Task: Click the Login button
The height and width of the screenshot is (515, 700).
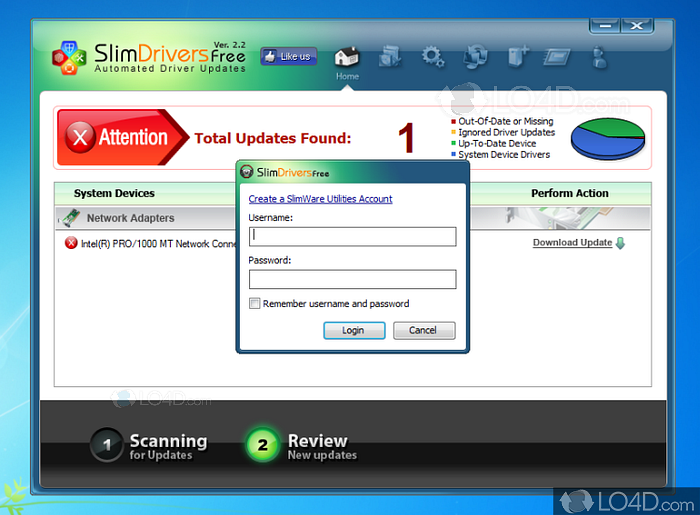Action: [x=354, y=330]
